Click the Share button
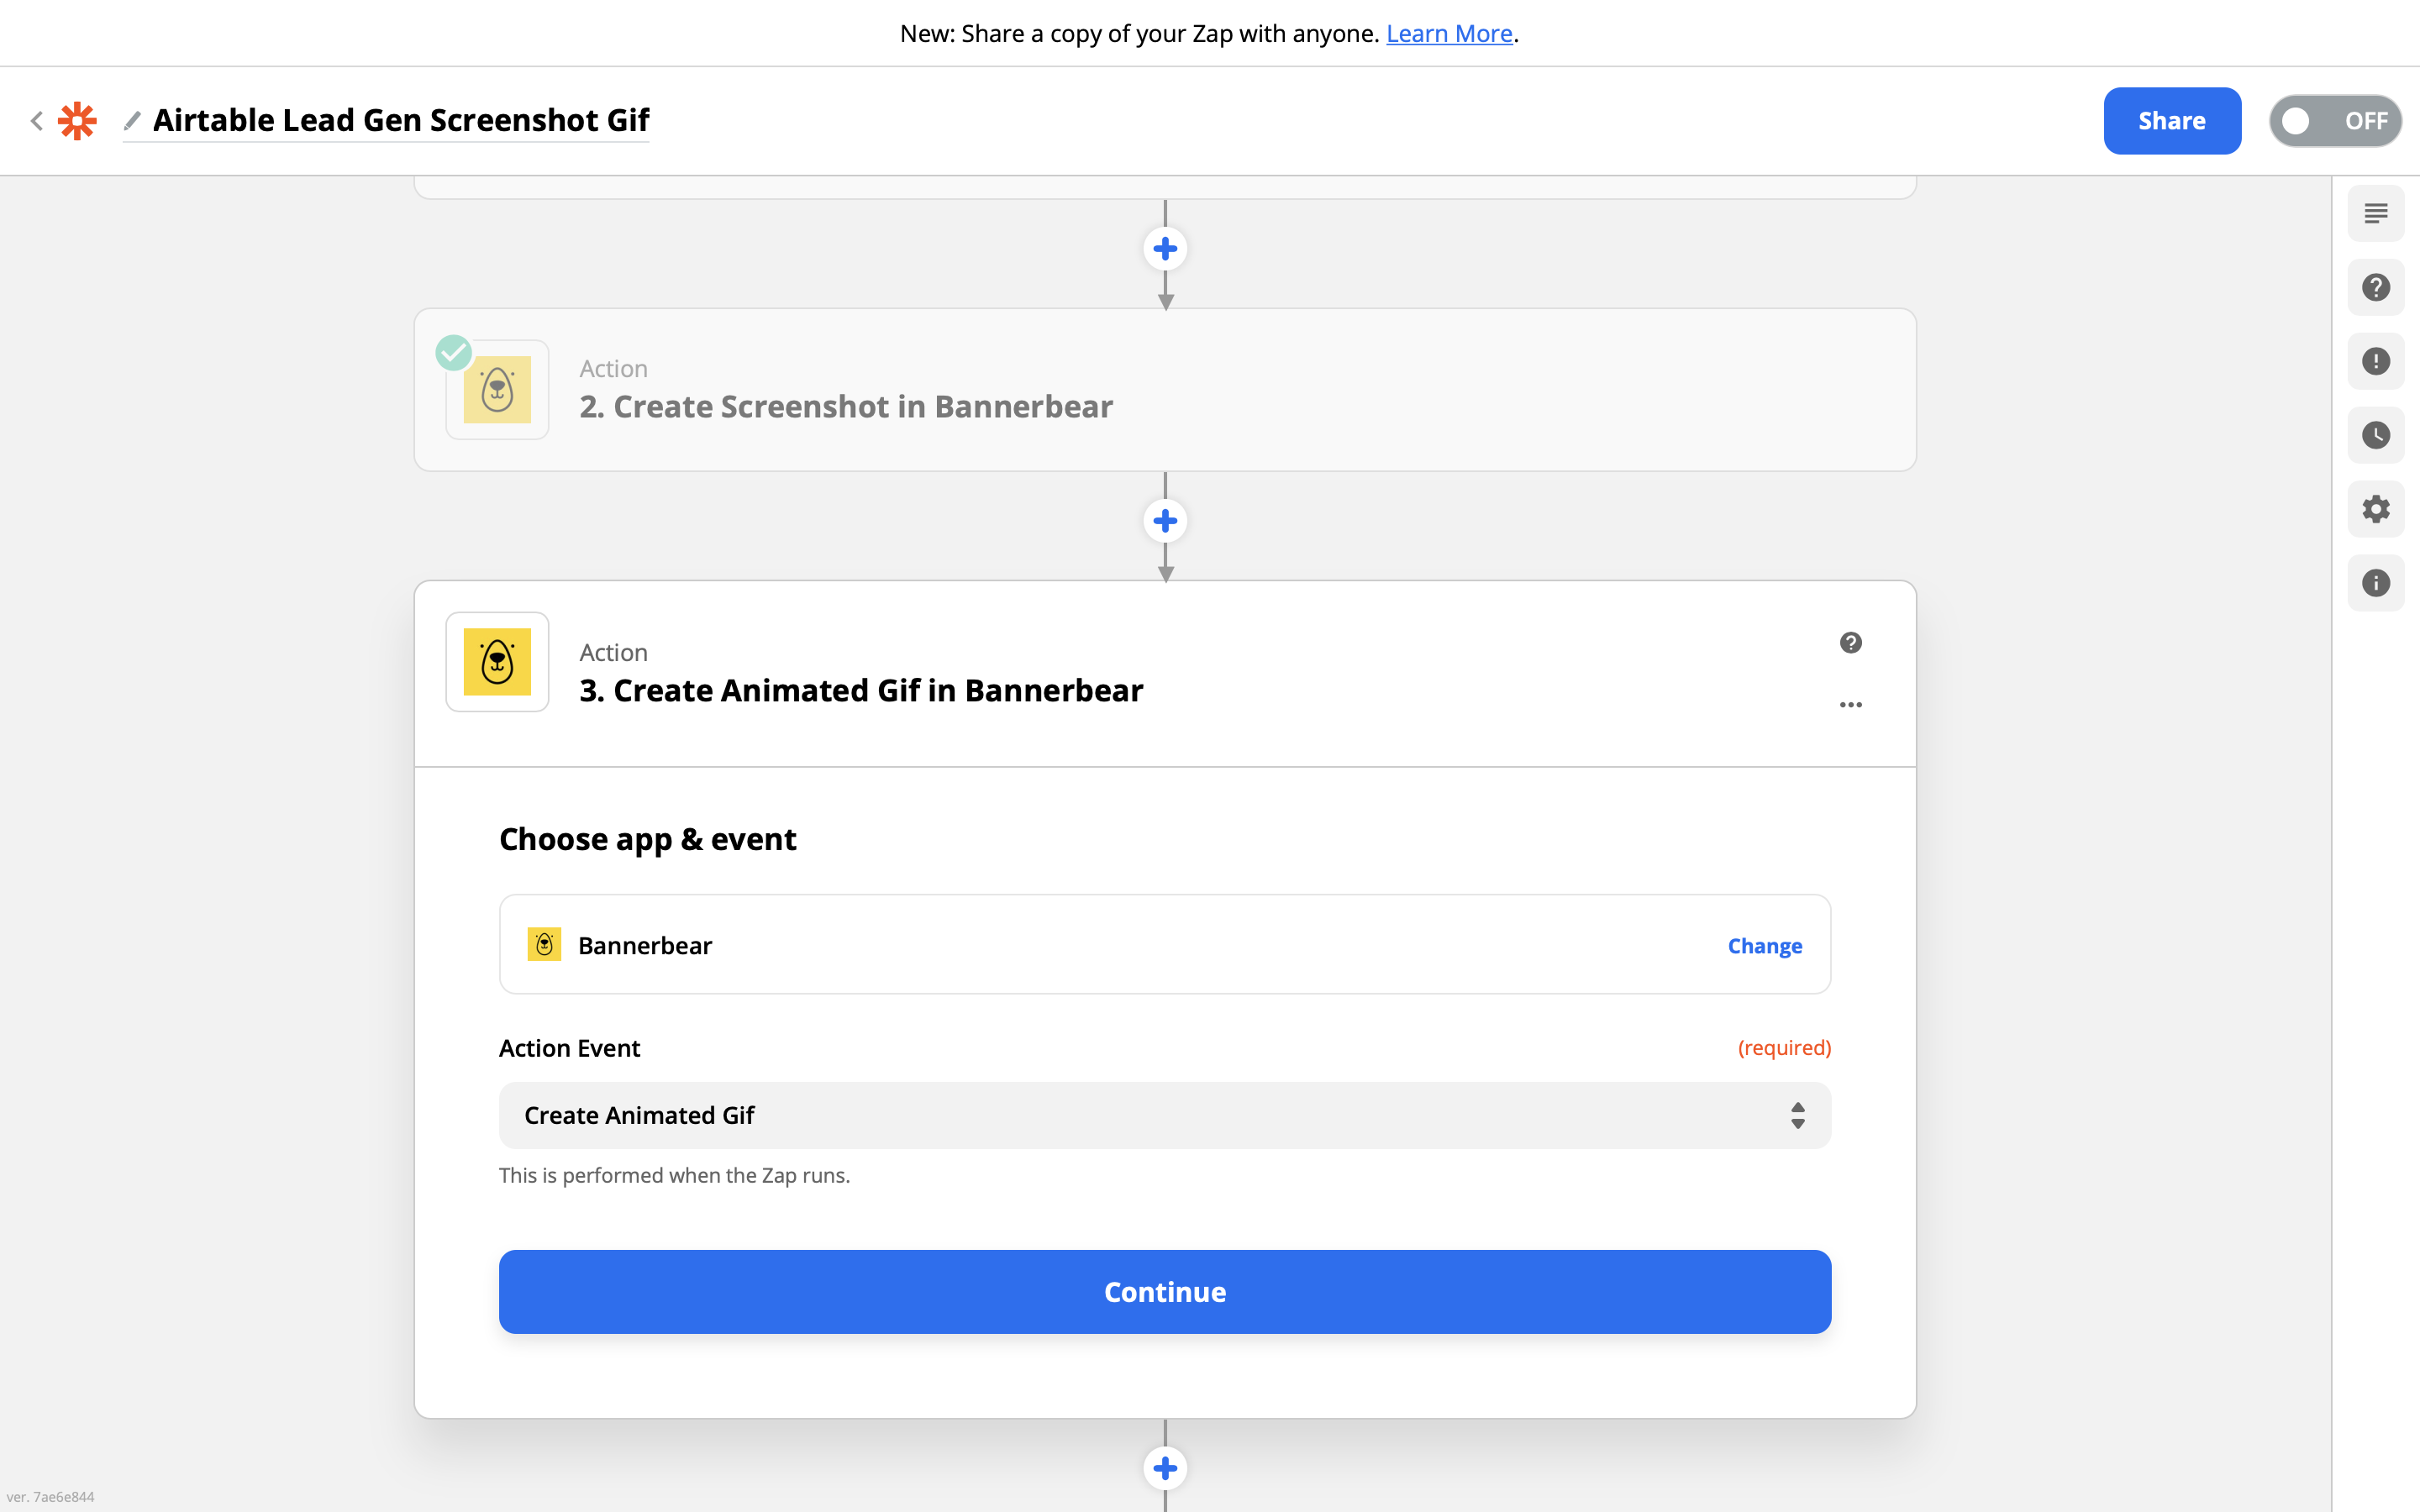2420x1512 pixels. click(2171, 121)
